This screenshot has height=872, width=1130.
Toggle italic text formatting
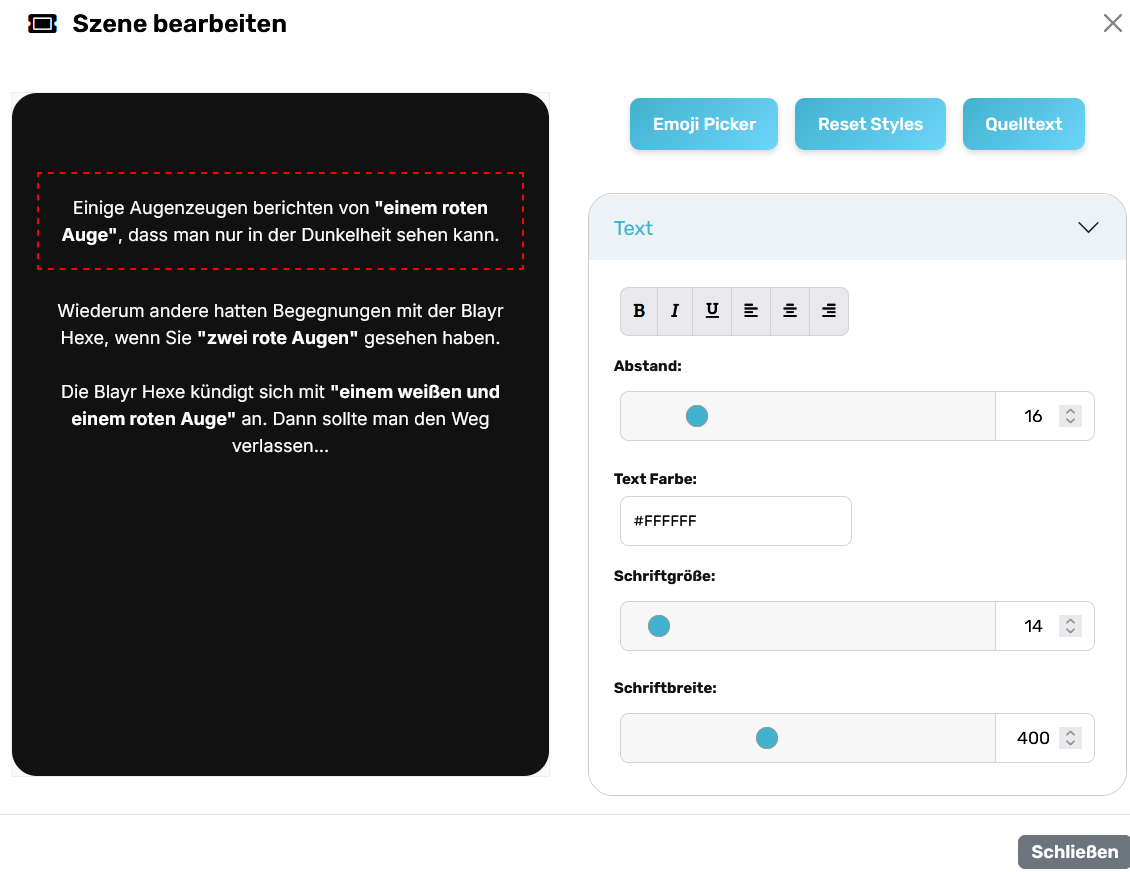[675, 311]
